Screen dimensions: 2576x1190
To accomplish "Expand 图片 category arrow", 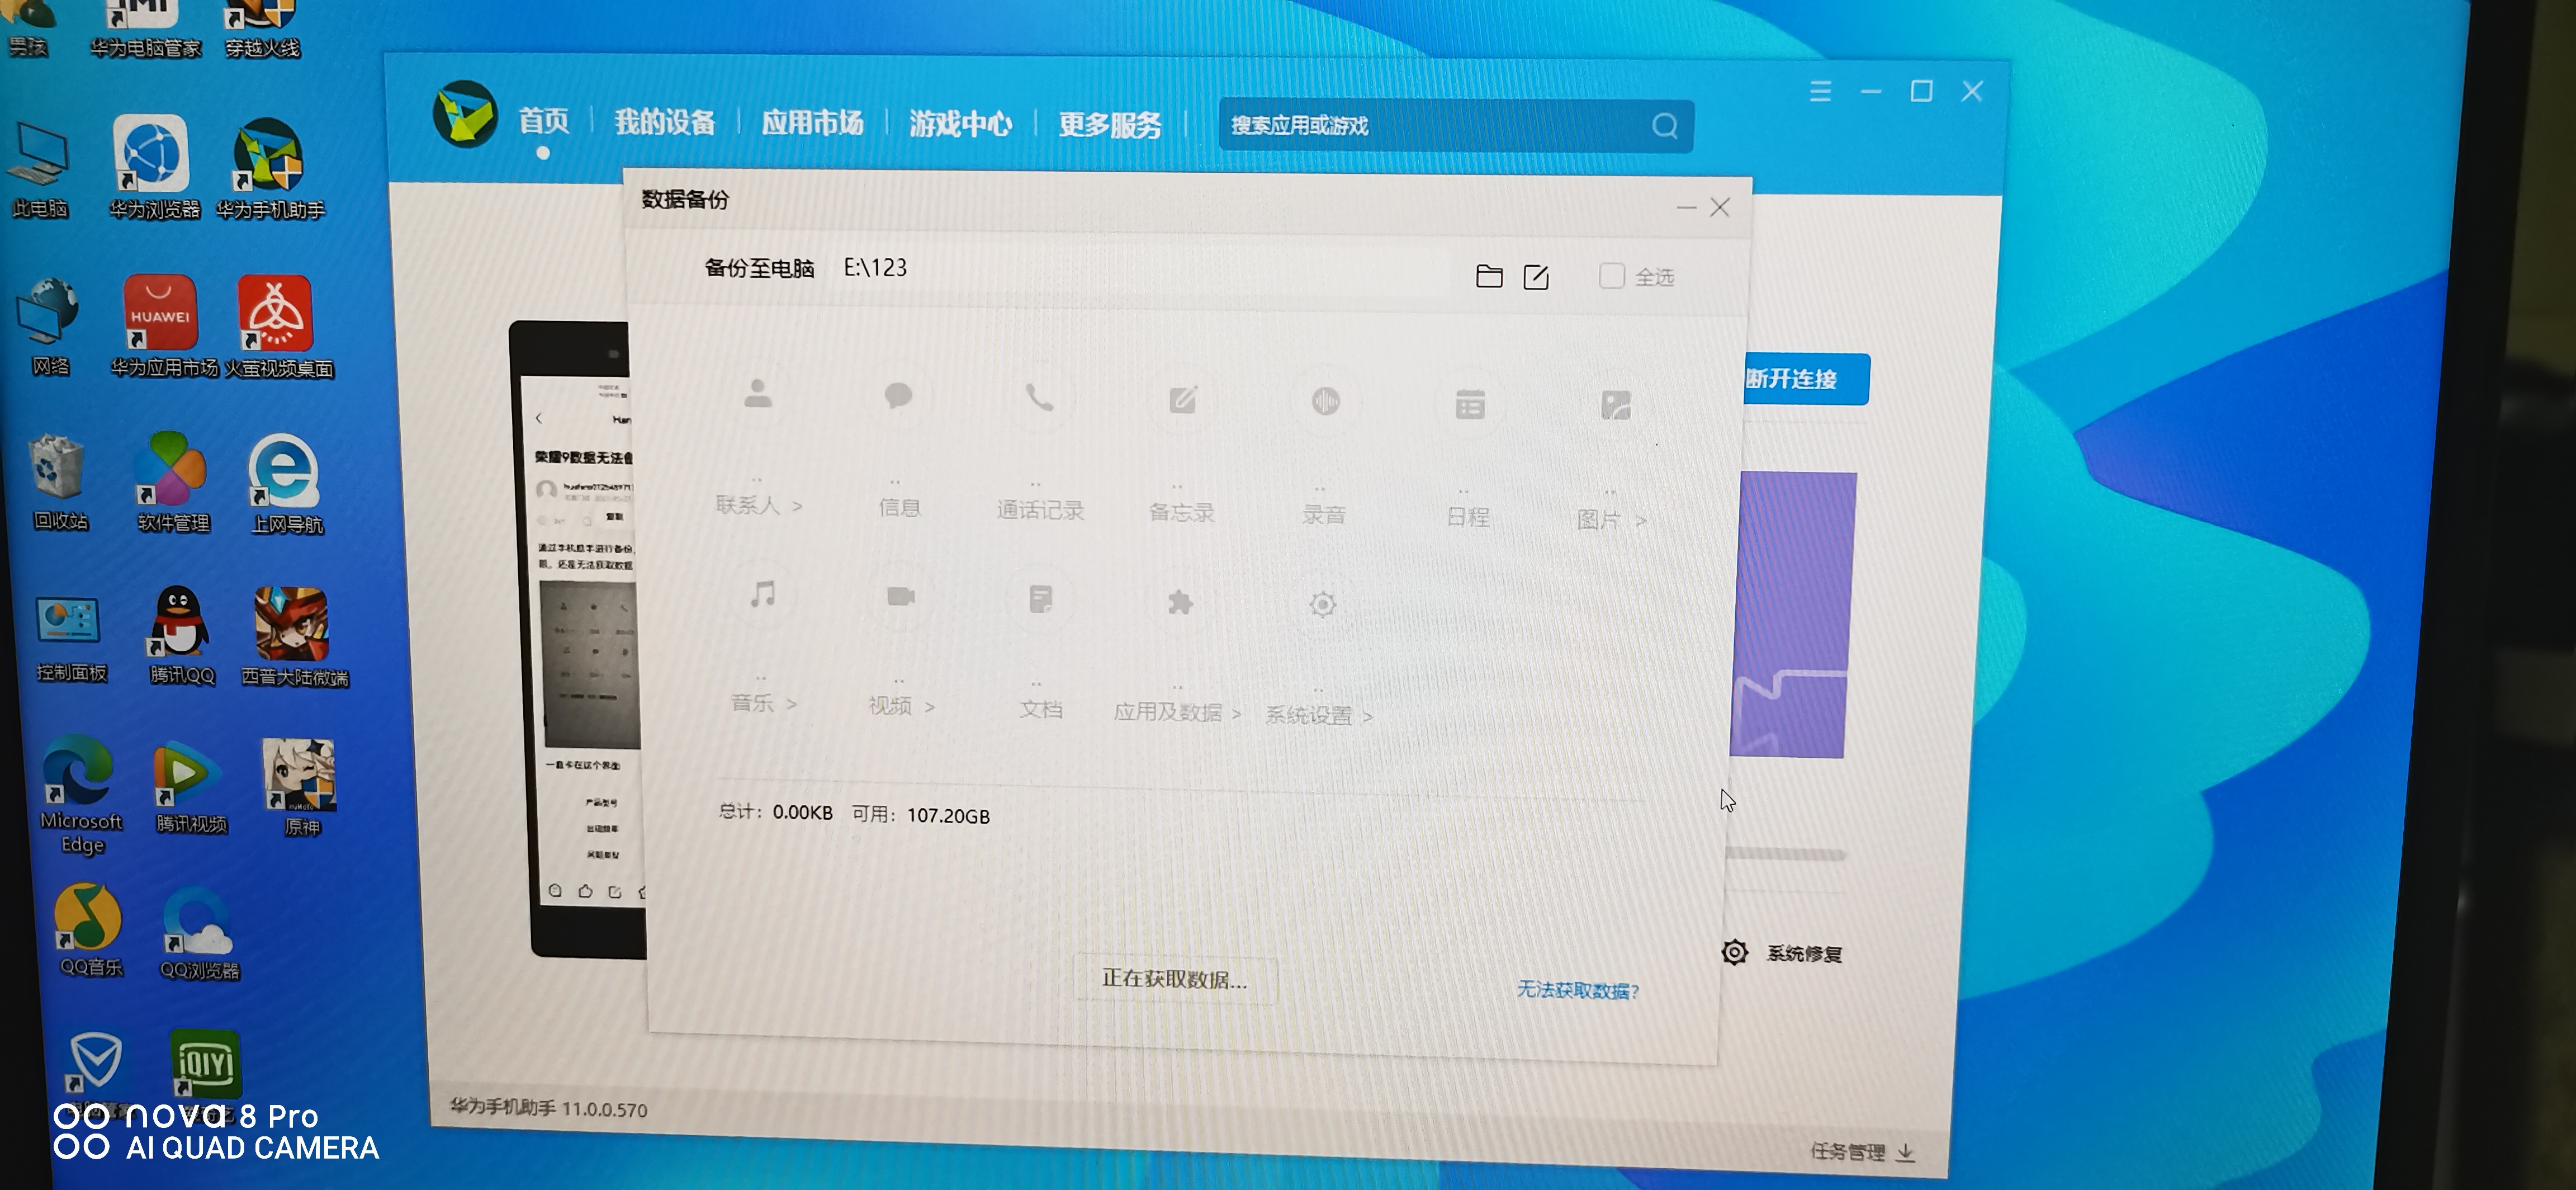I will (x=1640, y=520).
